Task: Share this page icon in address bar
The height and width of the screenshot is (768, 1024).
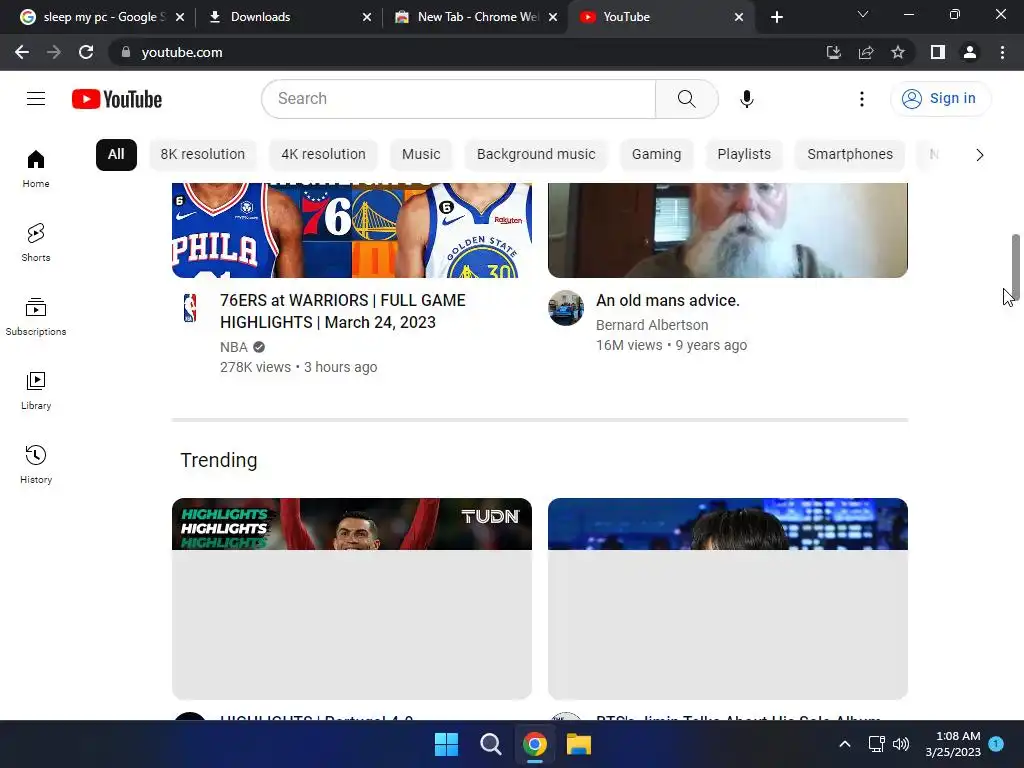Action: click(x=866, y=52)
